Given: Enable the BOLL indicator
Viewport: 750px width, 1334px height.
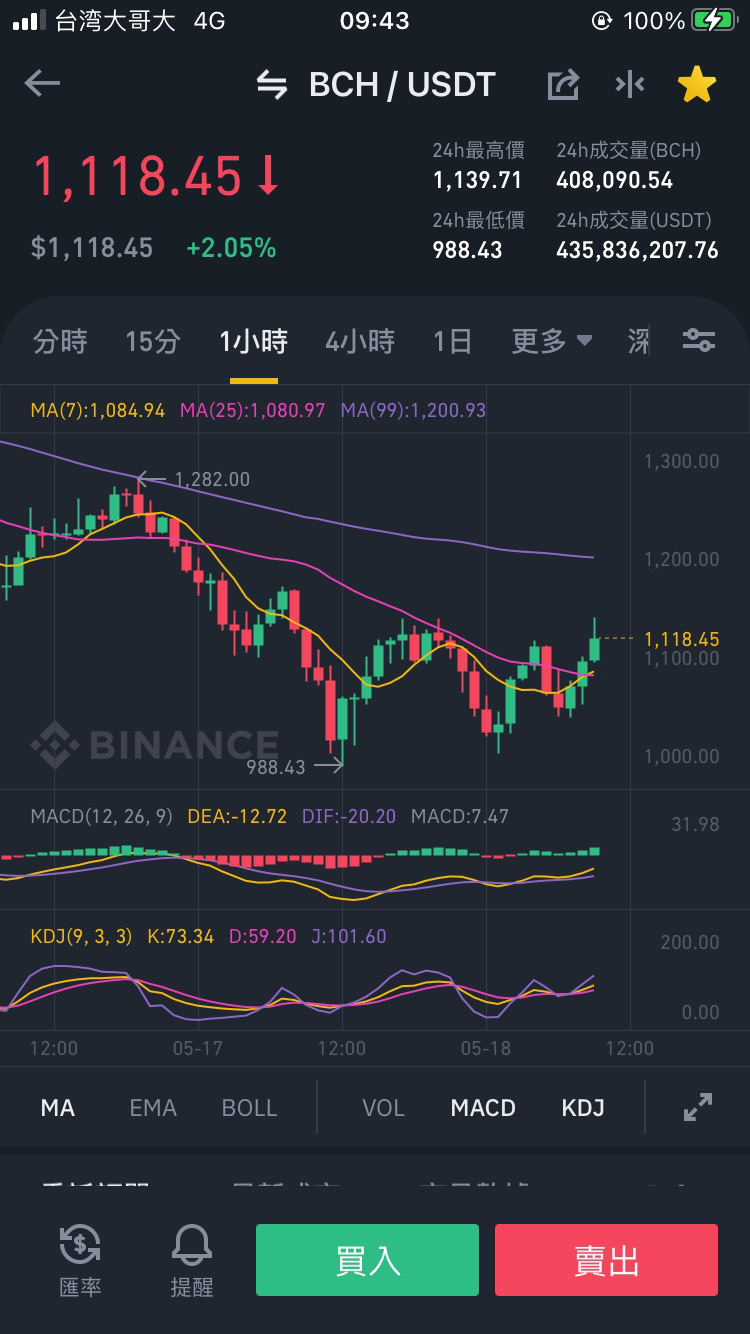Looking at the screenshot, I should 249,1108.
